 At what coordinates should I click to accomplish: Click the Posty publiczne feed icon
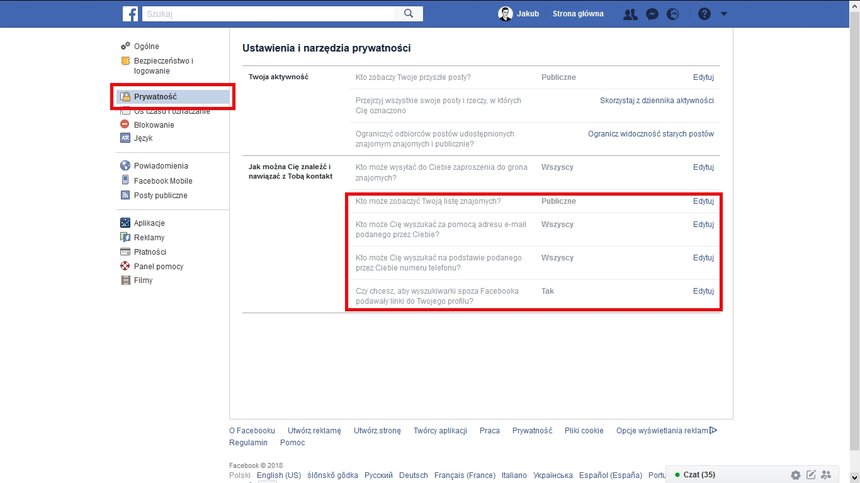(x=125, y=195)
